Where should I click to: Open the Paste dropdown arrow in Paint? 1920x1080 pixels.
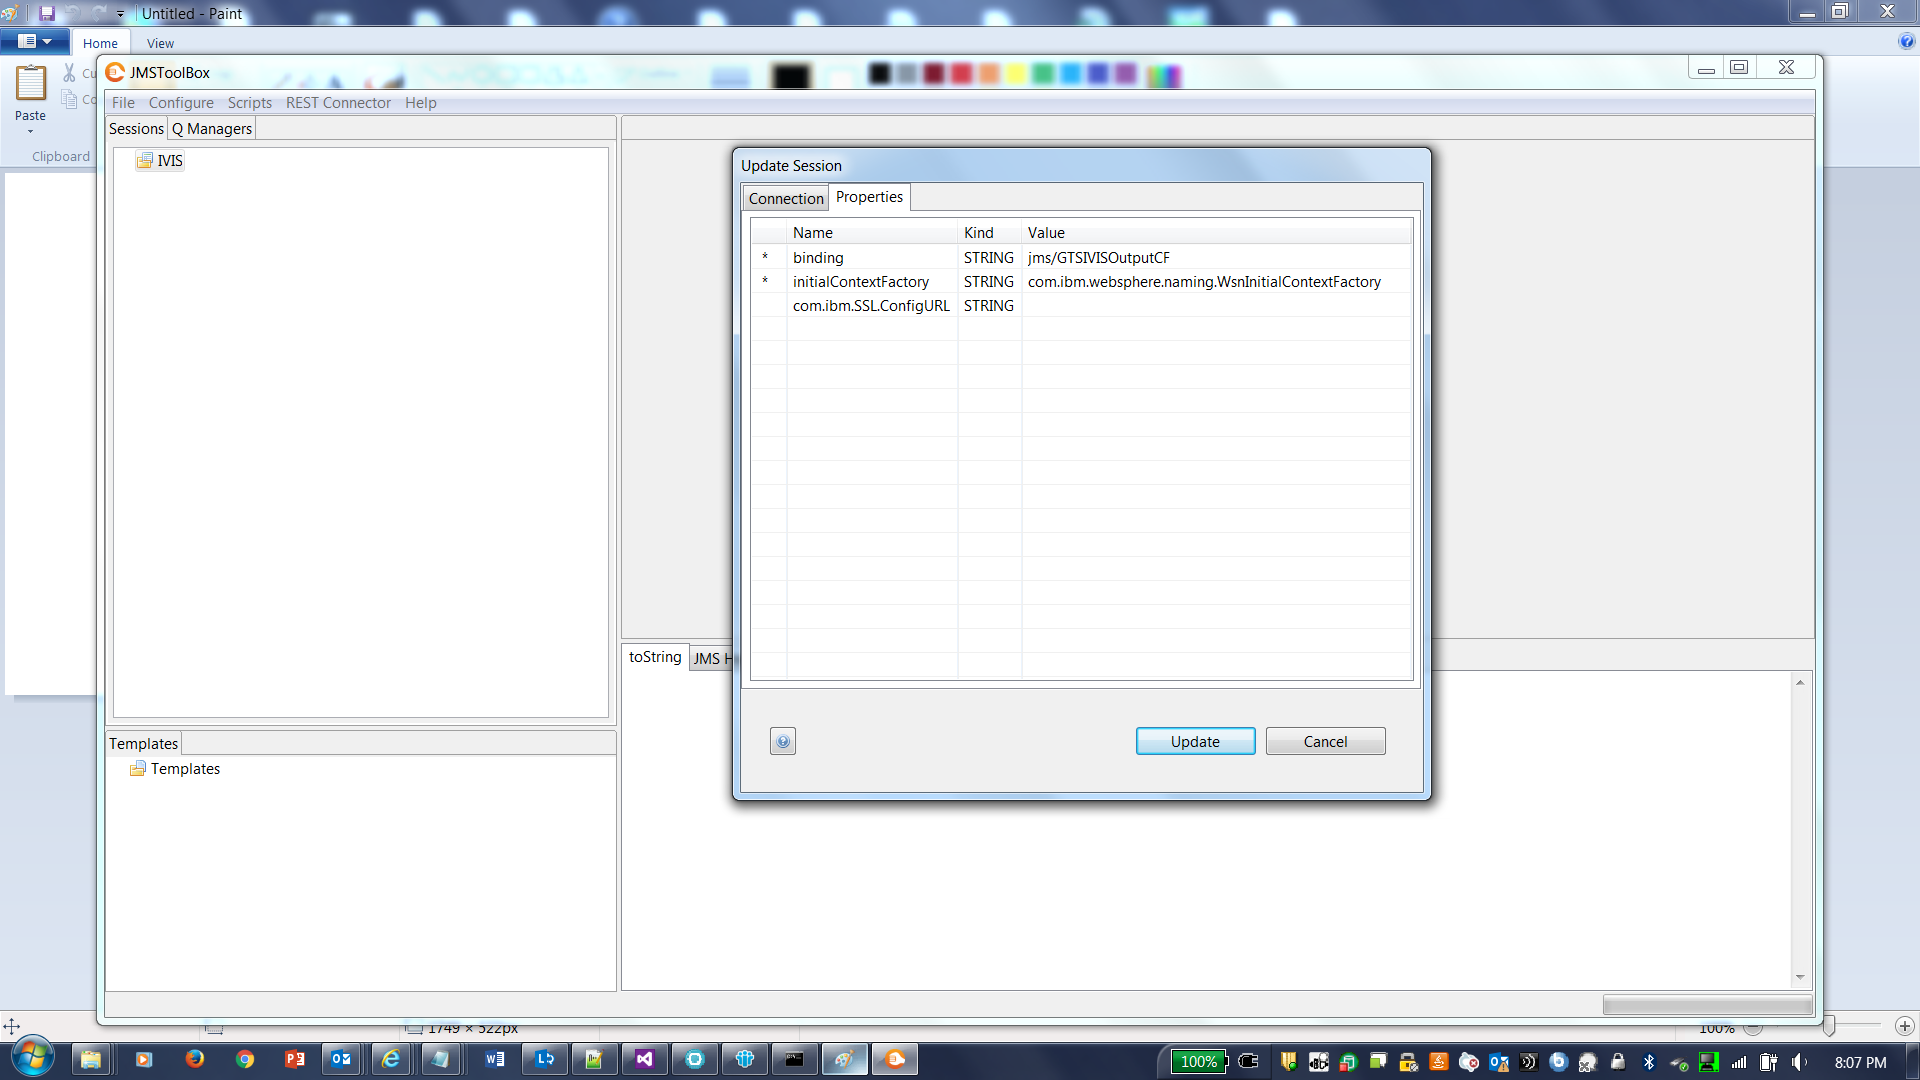click(30, 130)
